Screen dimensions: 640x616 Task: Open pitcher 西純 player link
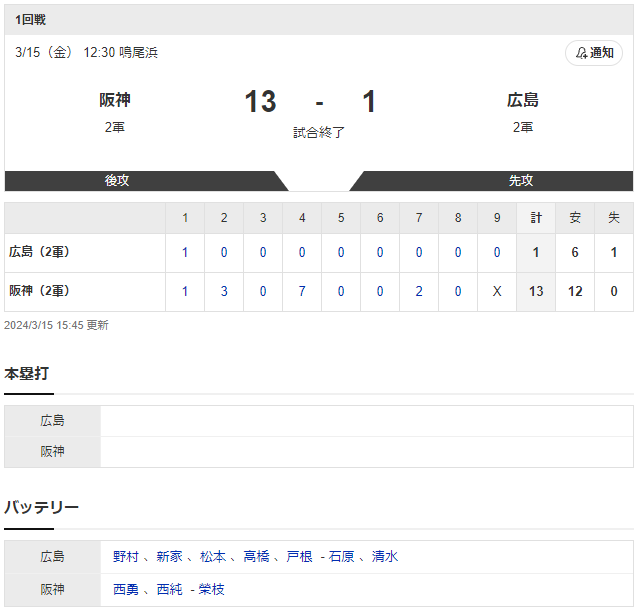coord(170,591)
